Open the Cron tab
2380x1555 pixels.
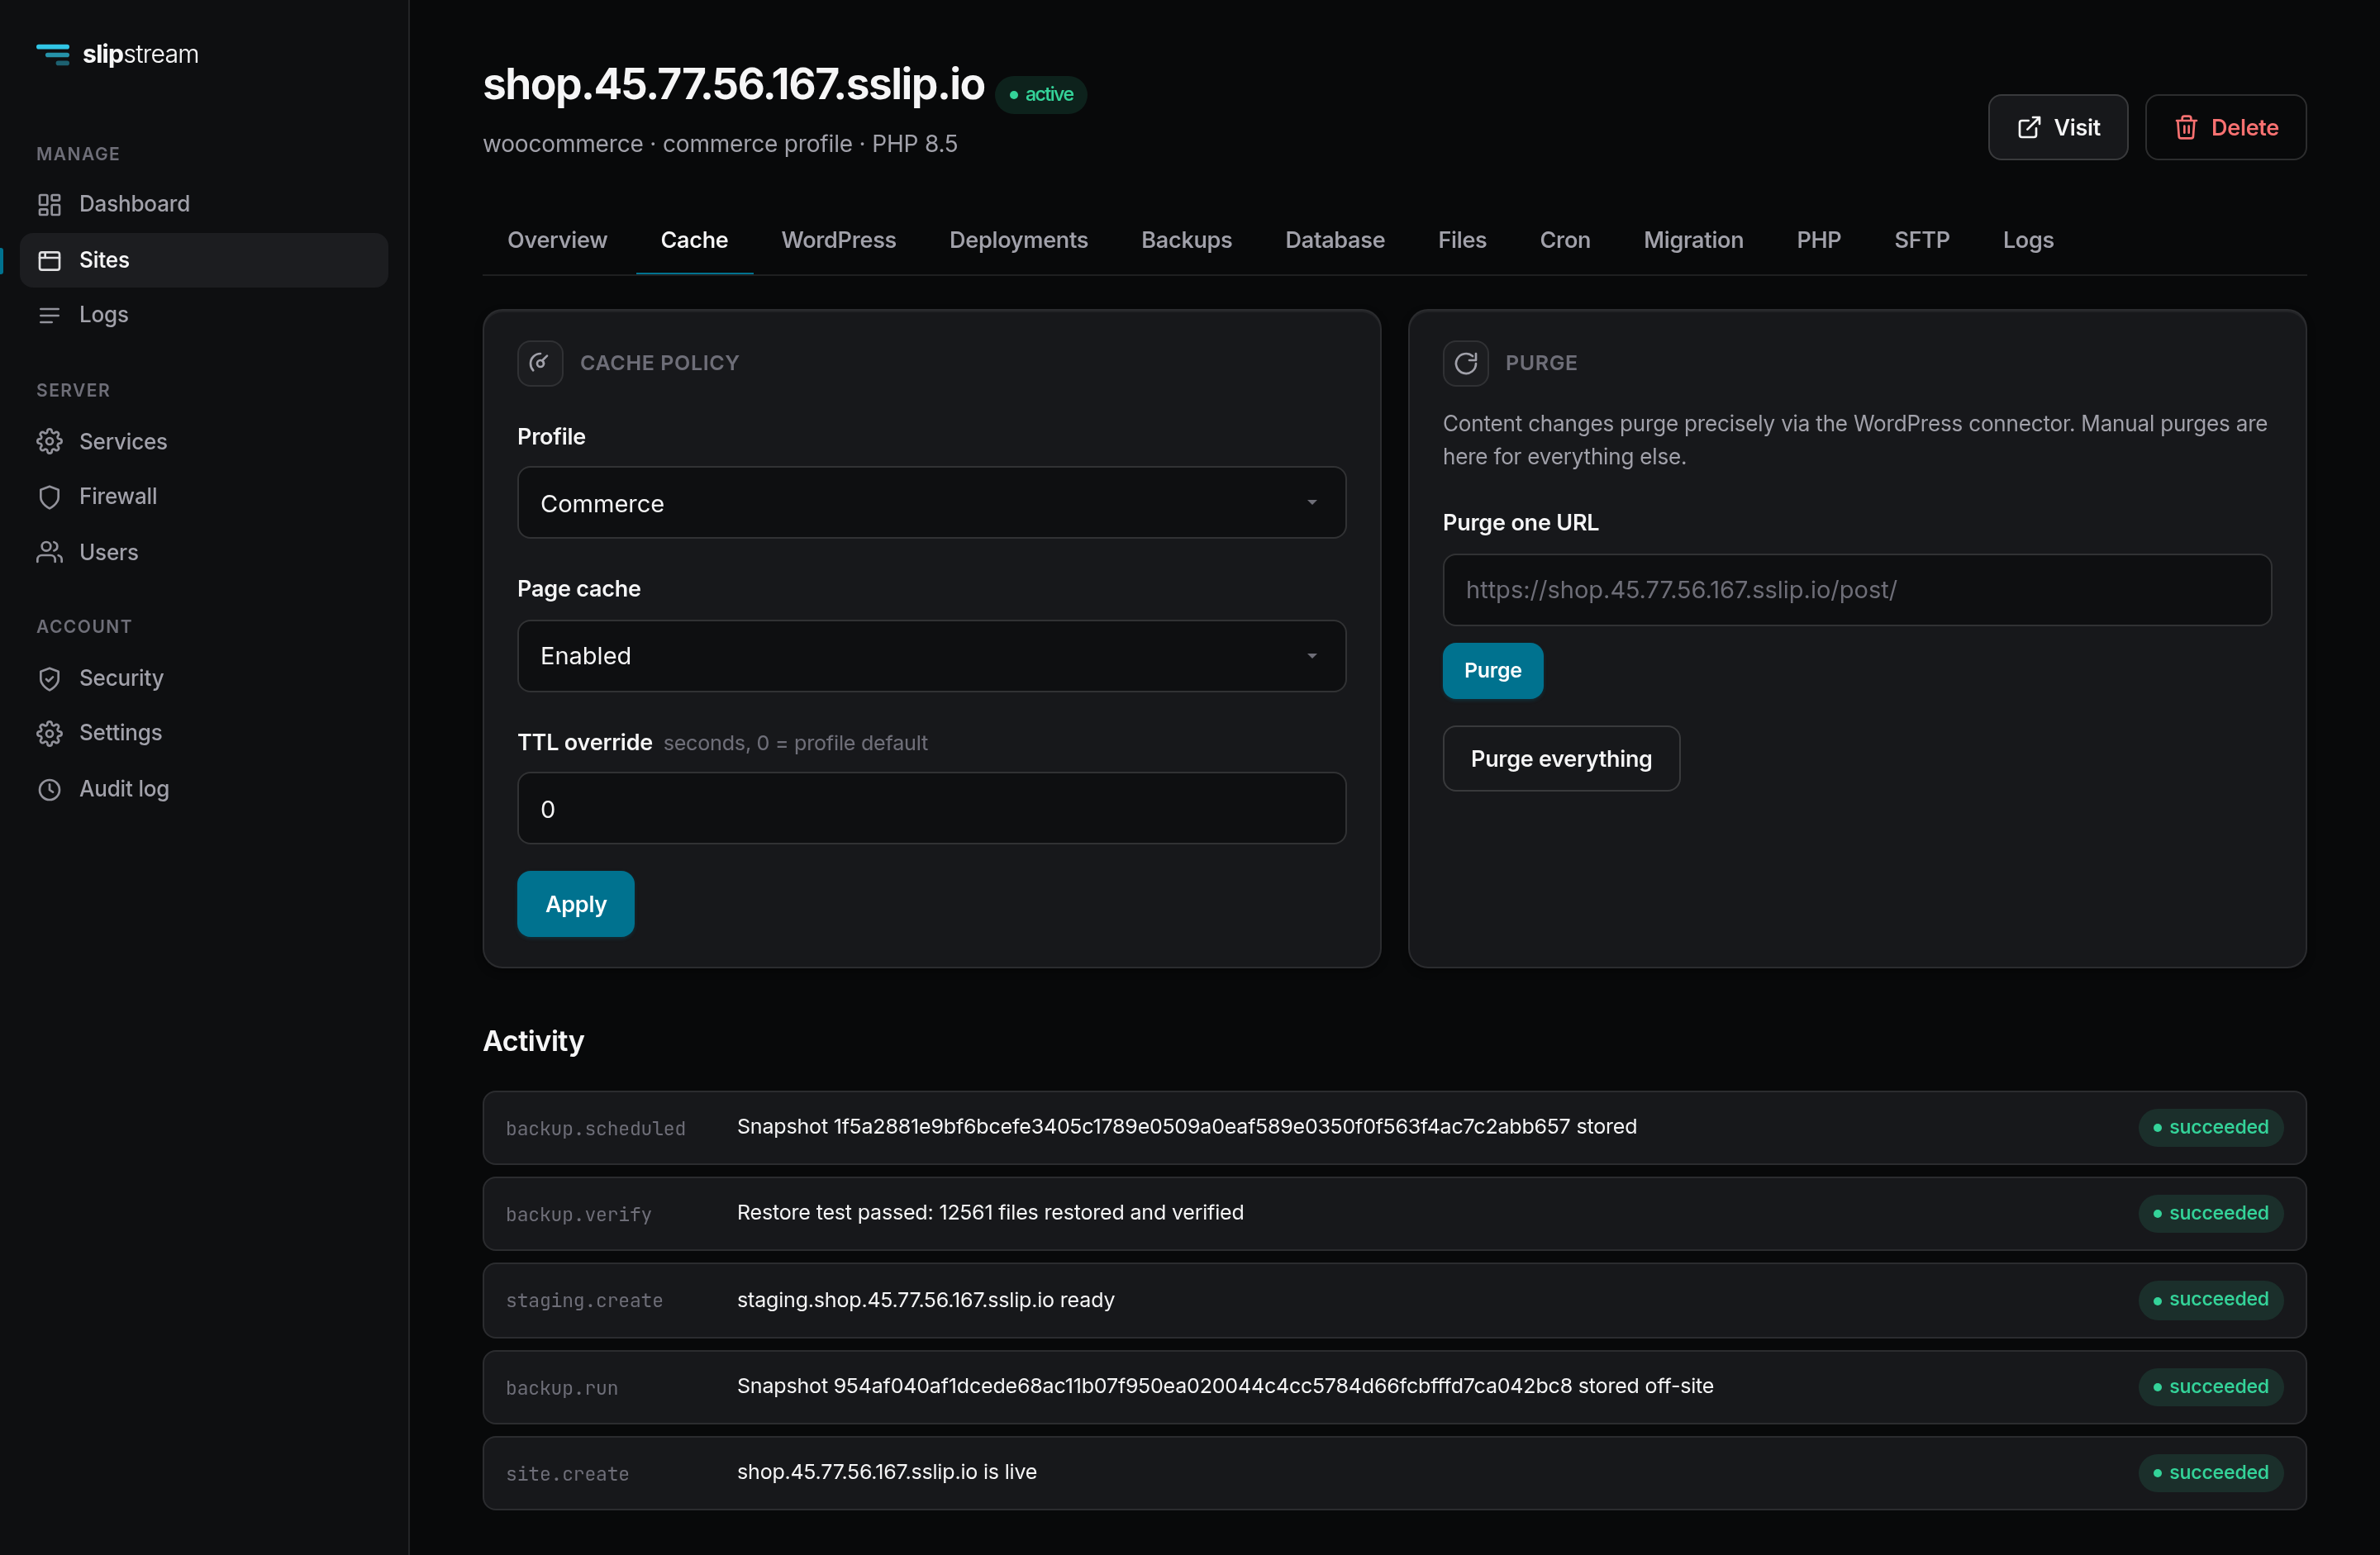(1564, 240)
